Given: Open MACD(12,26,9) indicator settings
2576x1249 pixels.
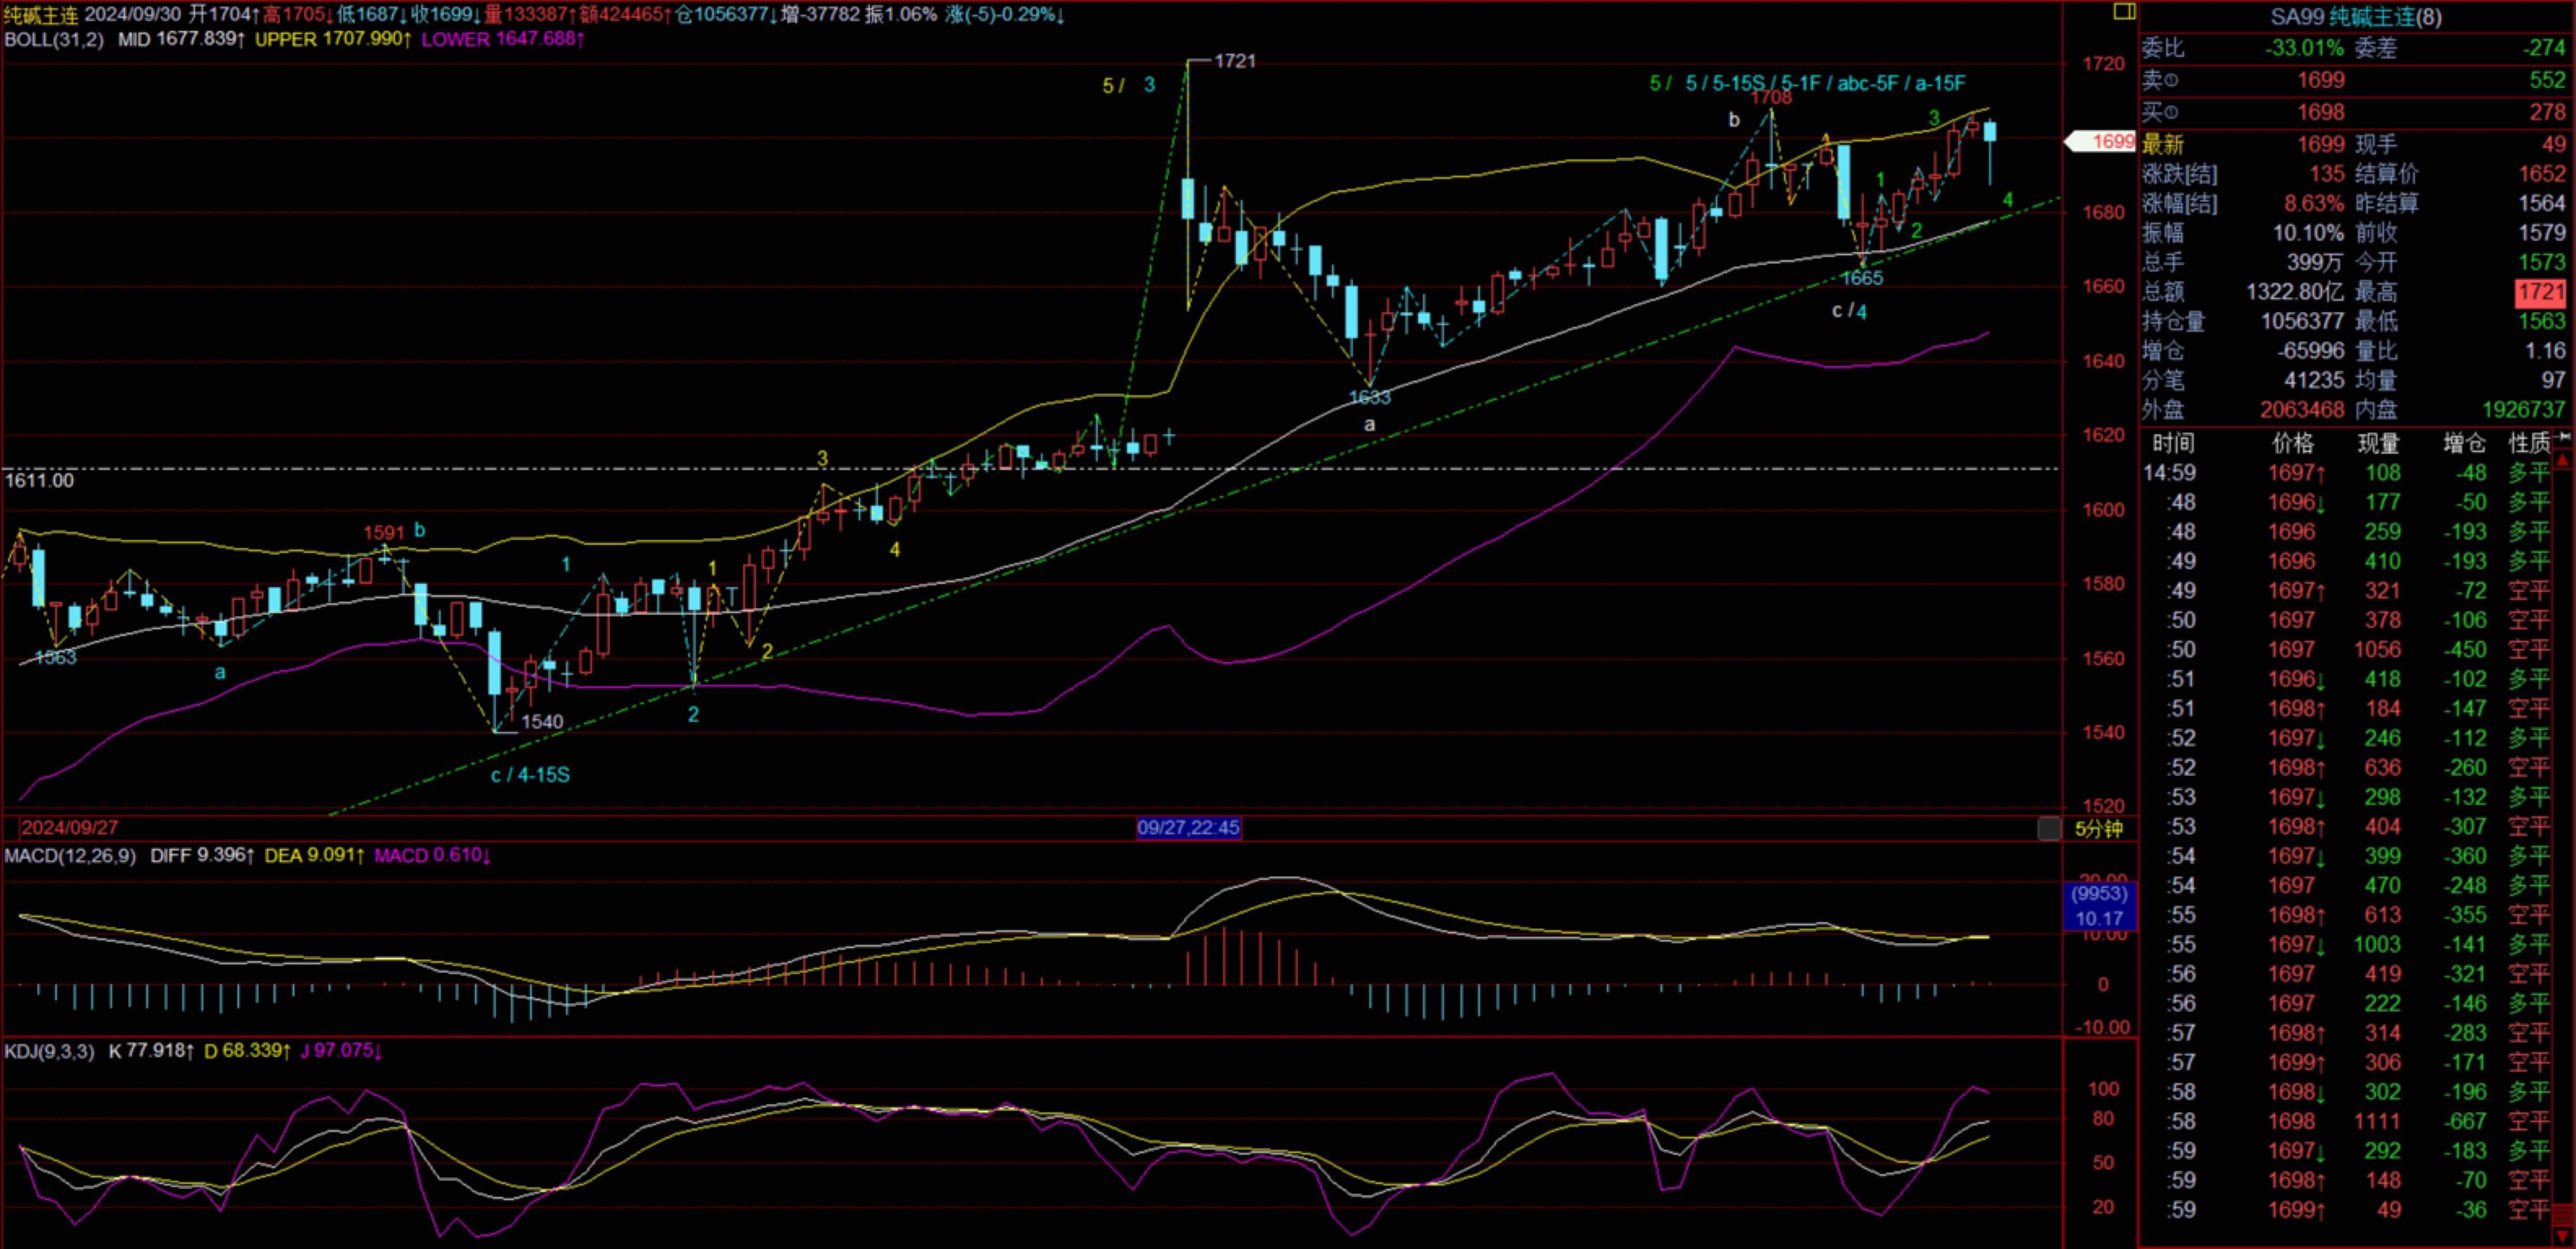Looking at the screenshot, I should (x=70, y=855).
